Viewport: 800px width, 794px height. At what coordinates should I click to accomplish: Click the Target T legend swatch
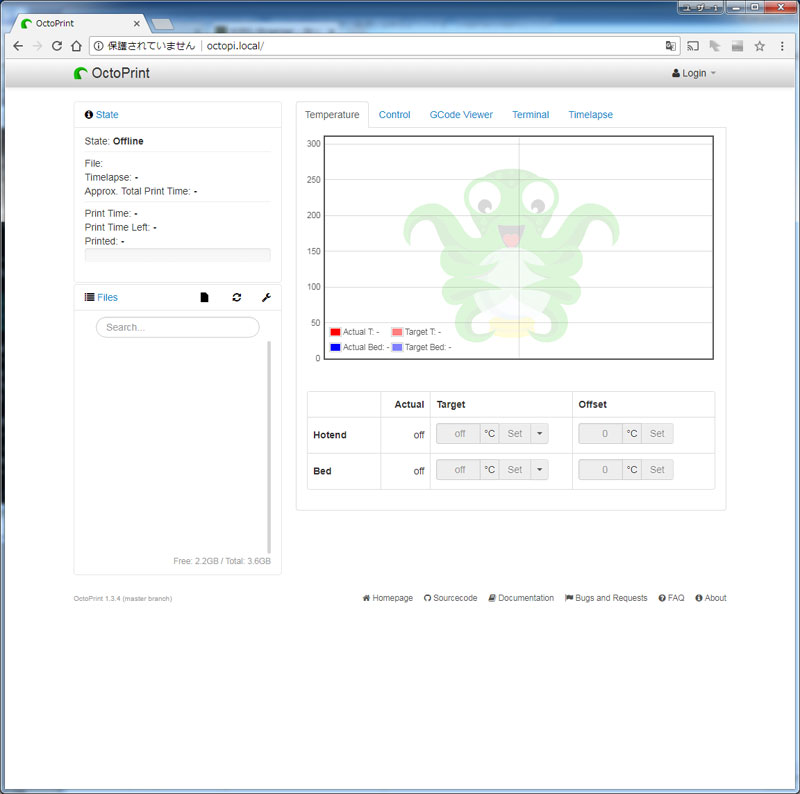[x=397, y=332]
